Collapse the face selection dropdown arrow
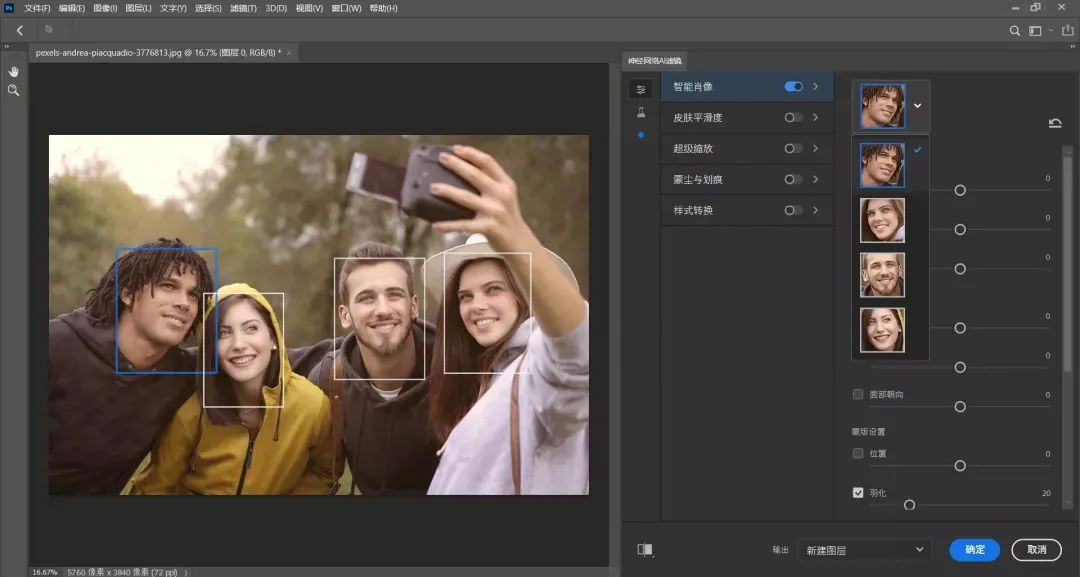The height and width of the screenshot is (577, 1080). click(917, 105)
